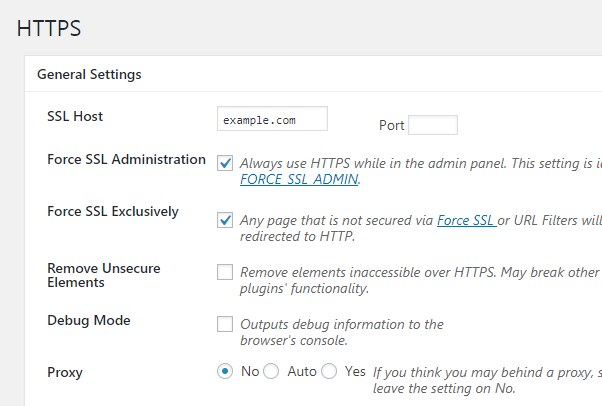Enable Debug Mode checkbox

click(x=225, y=324)
